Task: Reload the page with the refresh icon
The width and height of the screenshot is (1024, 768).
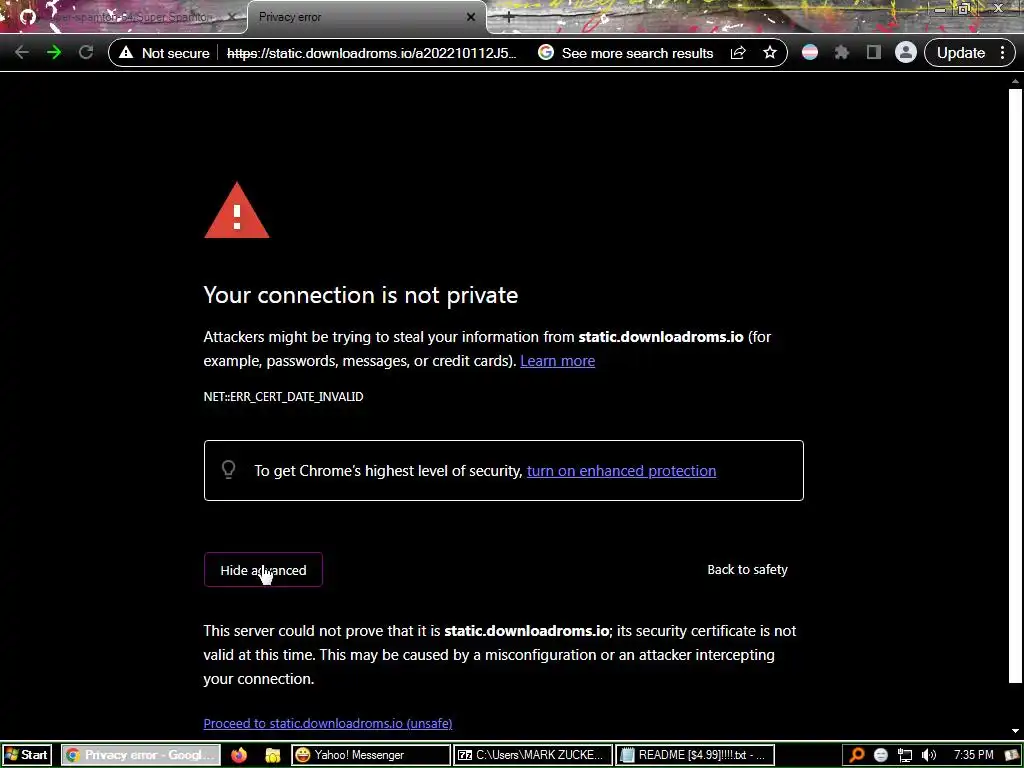Action: tap(86, 53)
